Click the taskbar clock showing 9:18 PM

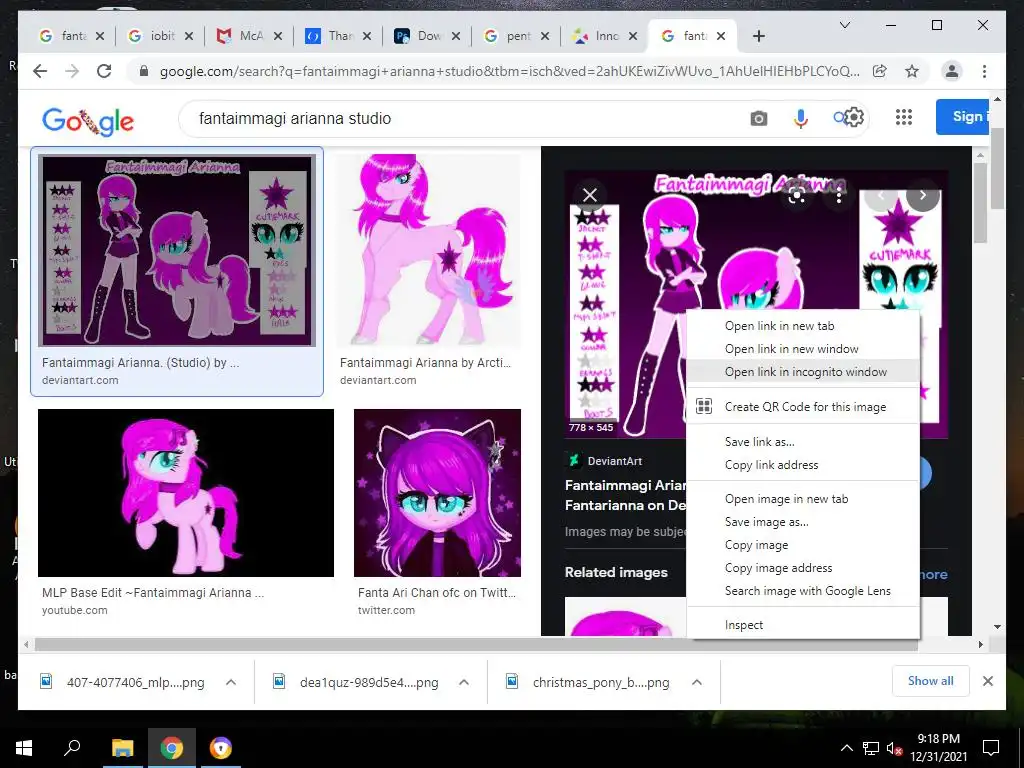tap(938, 748)
